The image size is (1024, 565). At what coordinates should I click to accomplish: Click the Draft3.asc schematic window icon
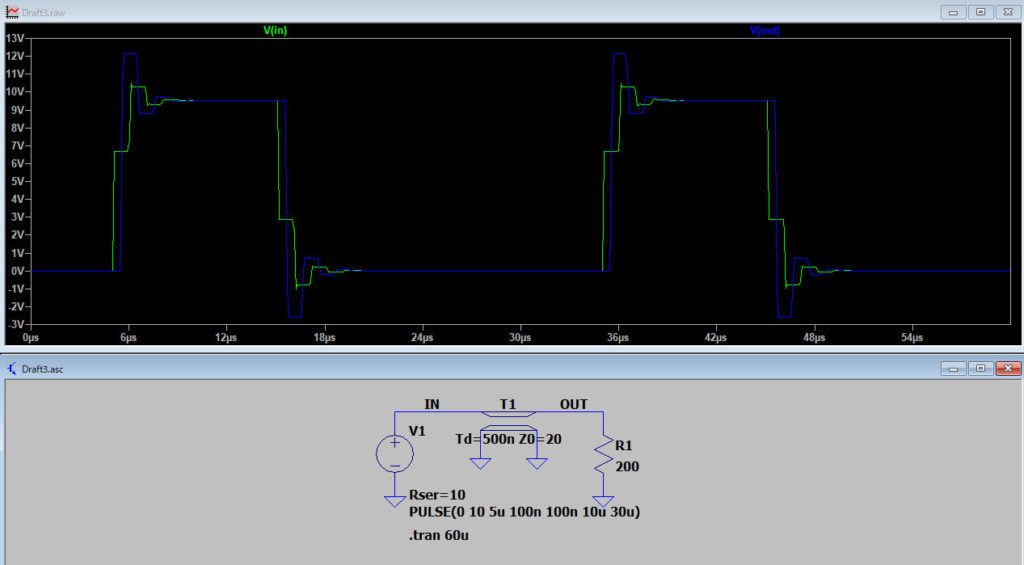pos(11,369)
